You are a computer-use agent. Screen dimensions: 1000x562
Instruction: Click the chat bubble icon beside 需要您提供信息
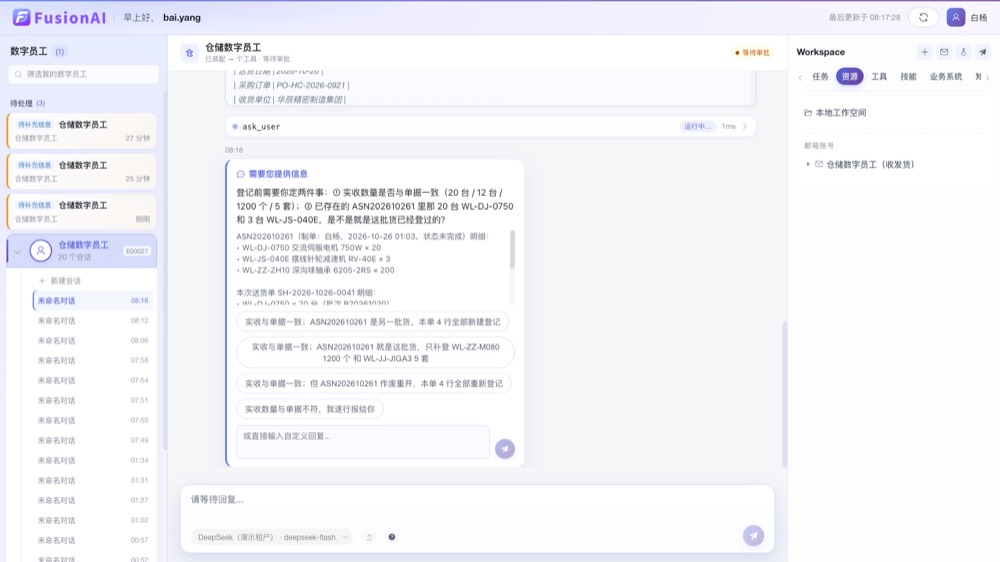(x=240, y=174)
